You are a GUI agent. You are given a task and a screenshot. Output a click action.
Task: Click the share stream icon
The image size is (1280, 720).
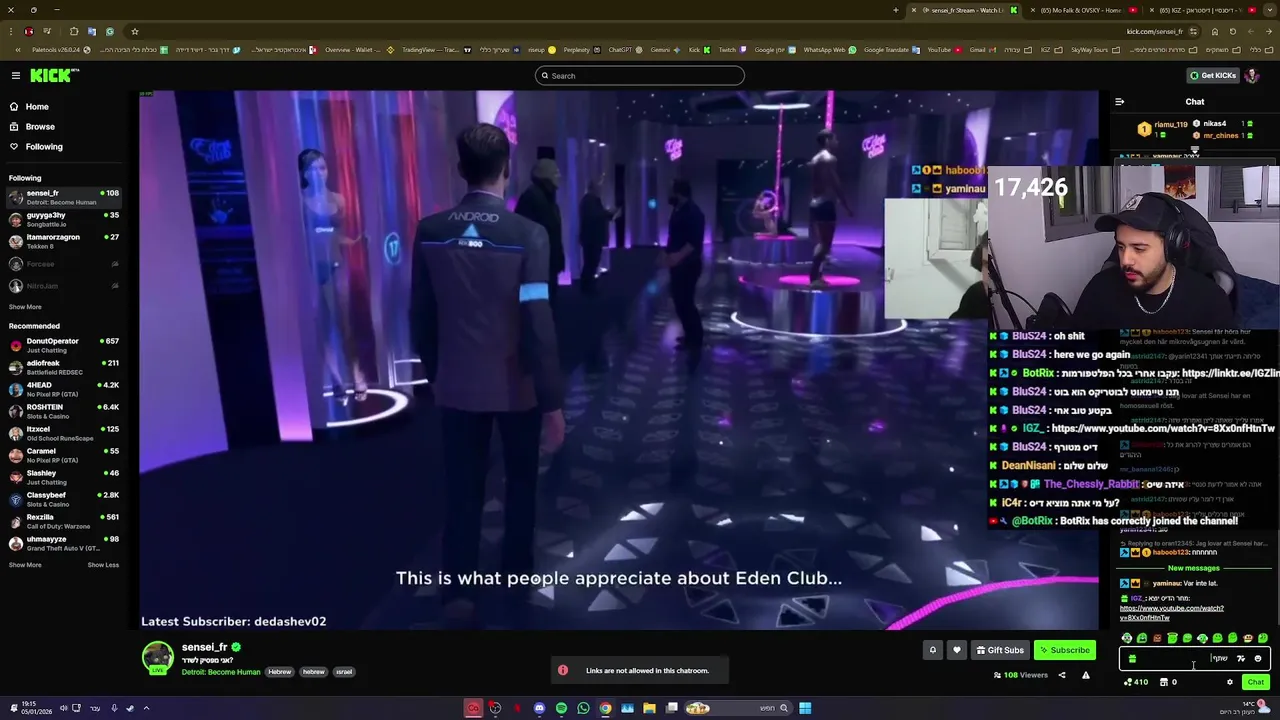point(1062,675)
